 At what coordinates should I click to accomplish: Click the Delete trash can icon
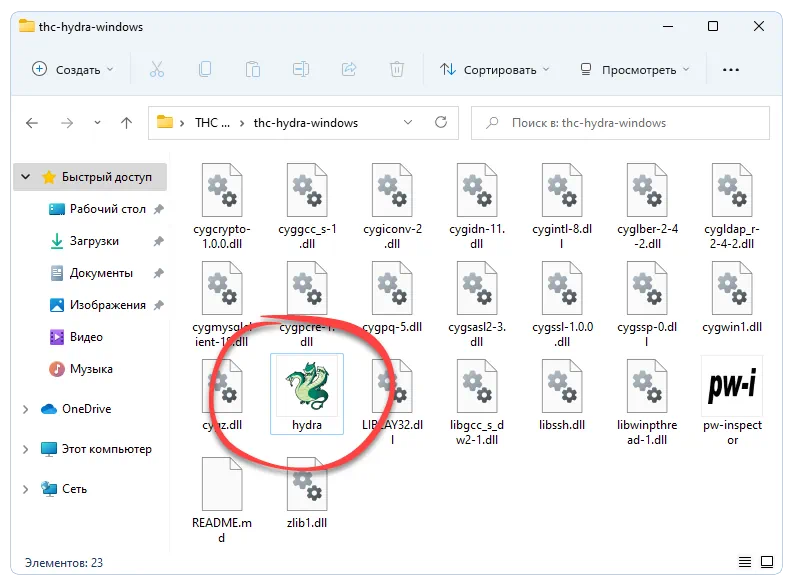(397, 69)
